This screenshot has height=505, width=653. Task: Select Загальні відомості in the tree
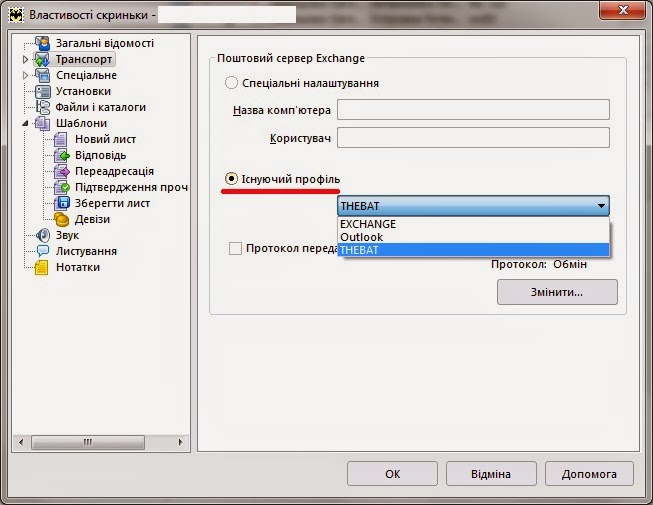[105, 43]
